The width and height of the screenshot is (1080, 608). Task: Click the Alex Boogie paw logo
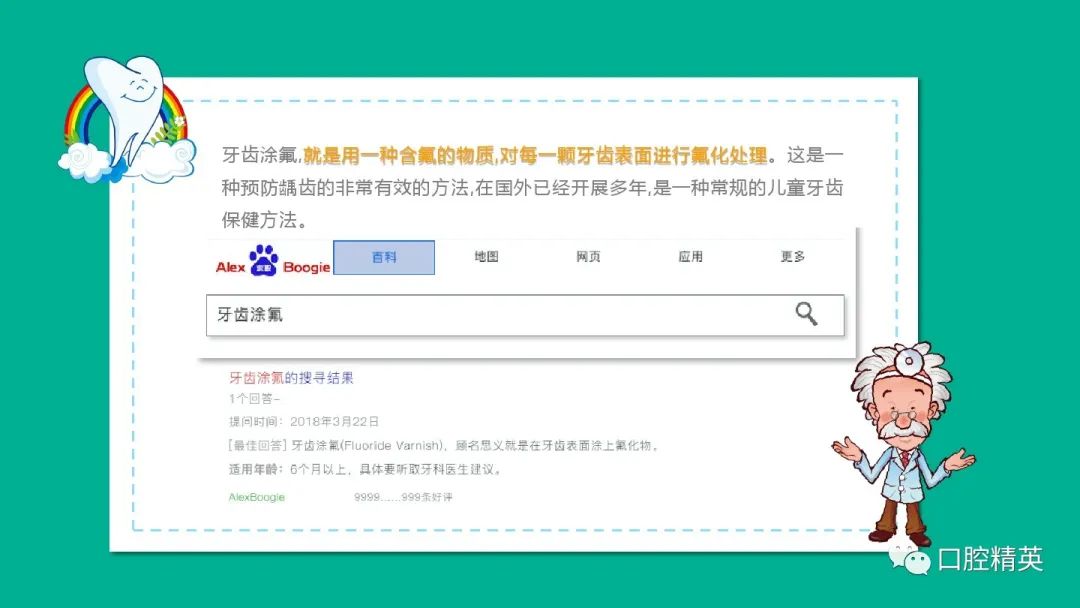point(273,261)
